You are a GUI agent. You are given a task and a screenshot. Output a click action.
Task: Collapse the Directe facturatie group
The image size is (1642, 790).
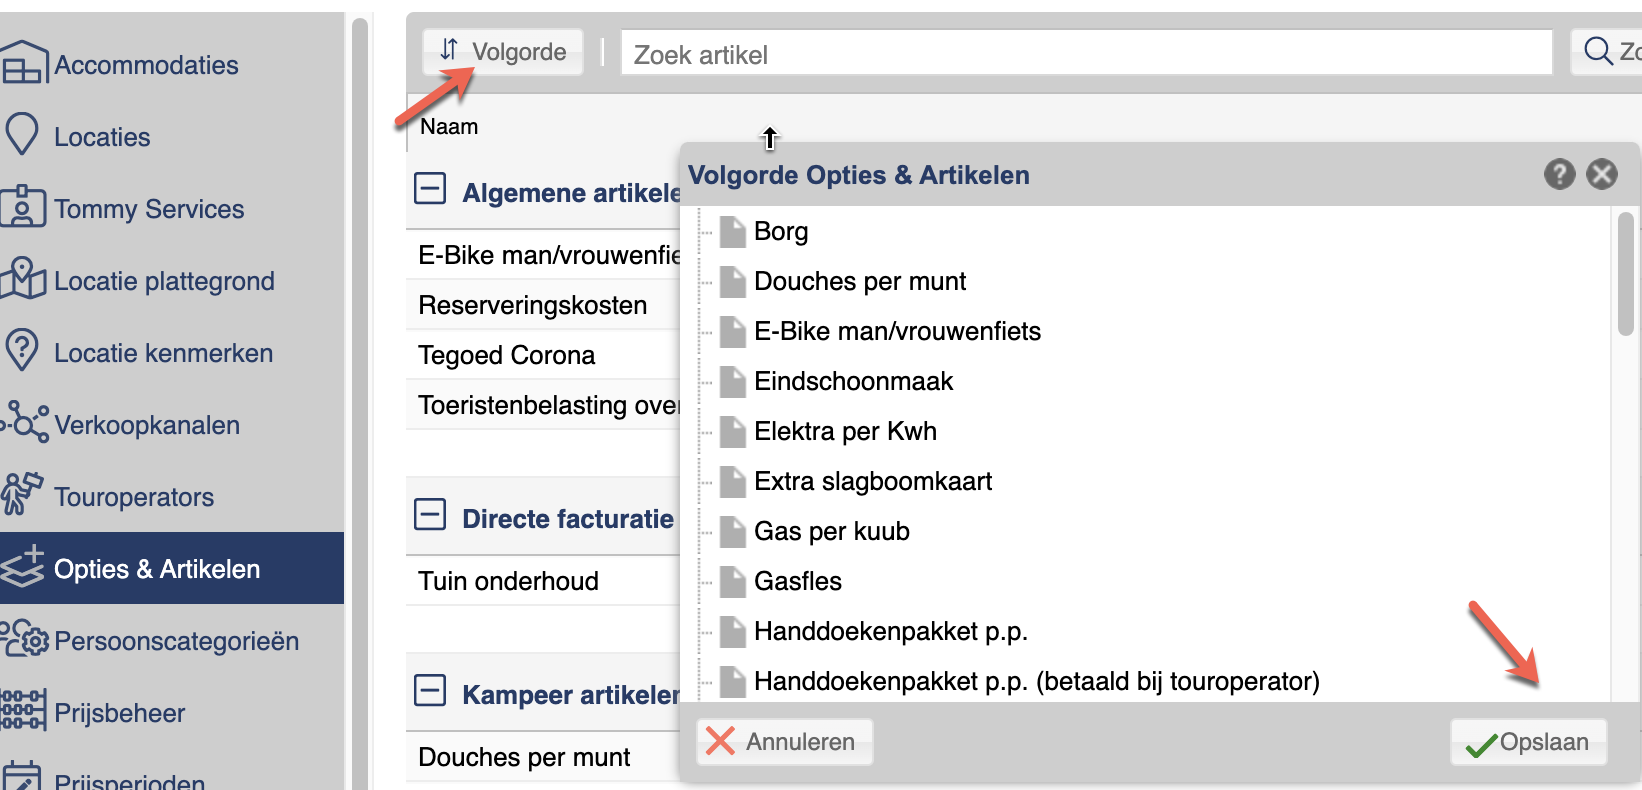[x=430, y=515]
